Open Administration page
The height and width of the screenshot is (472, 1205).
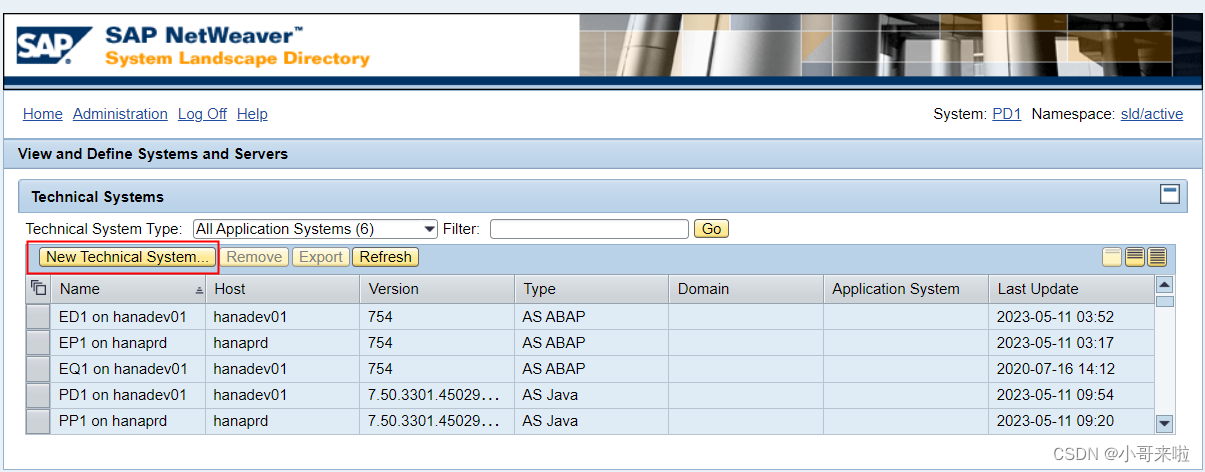point(120,114)
